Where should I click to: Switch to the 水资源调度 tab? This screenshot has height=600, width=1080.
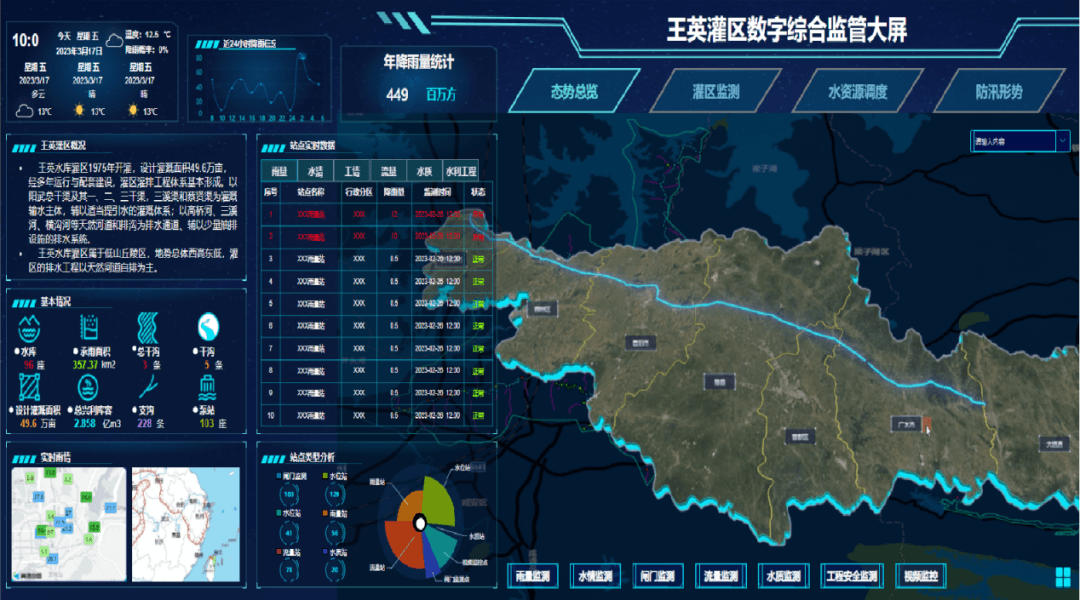[x=857, y=92]
